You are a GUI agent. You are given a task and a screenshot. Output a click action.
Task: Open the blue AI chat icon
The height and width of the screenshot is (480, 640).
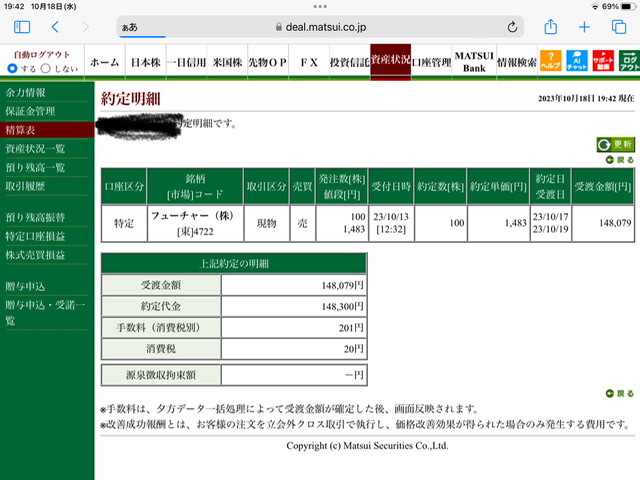tap(577, 61)
